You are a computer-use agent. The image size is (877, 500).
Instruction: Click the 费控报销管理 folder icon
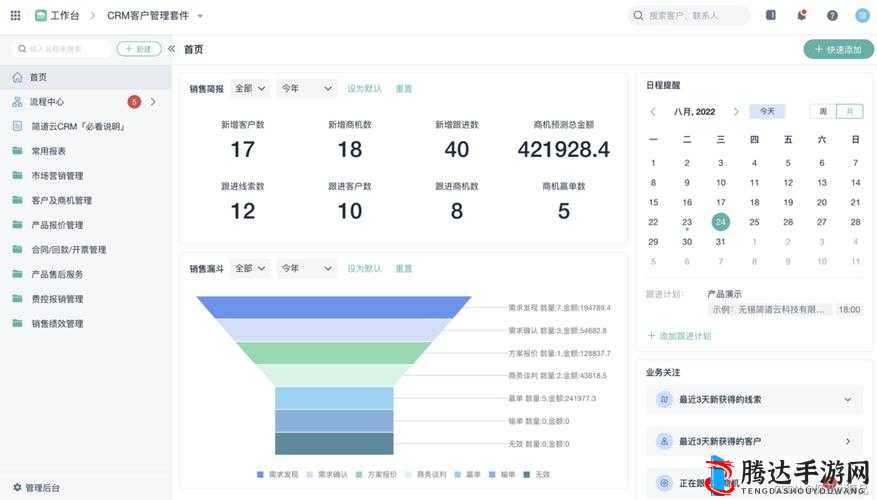tap(17, 299)
